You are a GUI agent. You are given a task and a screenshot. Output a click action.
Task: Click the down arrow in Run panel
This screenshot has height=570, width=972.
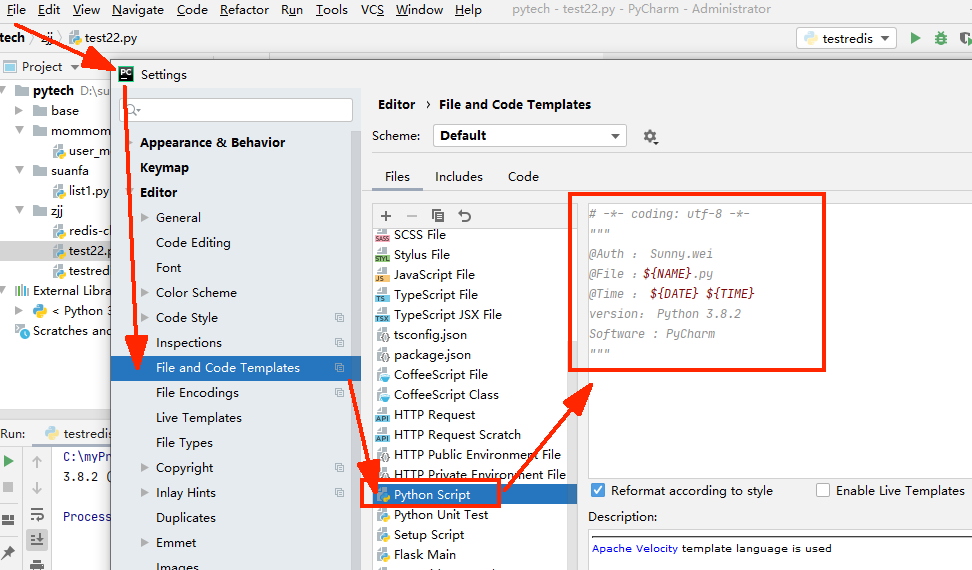pos(37,488)
